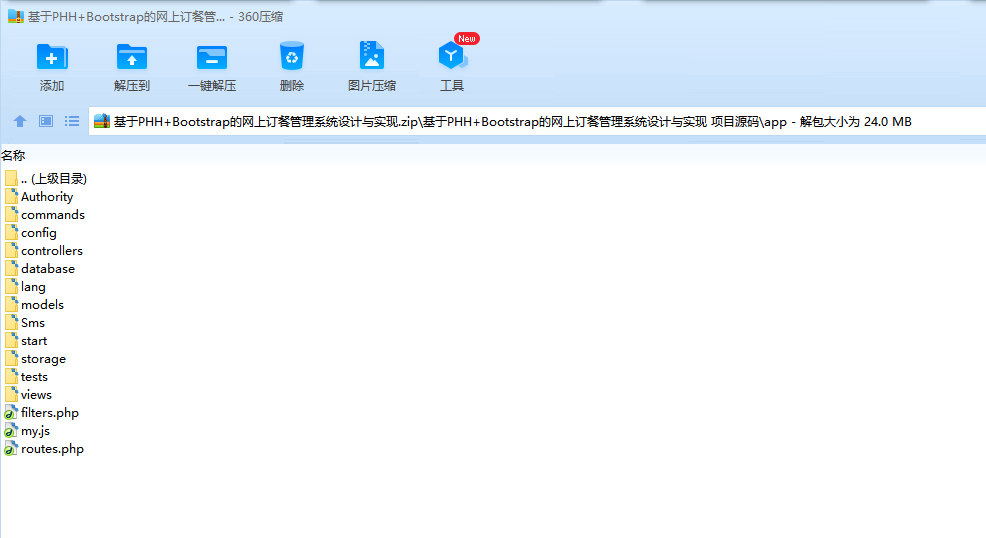Click the folder icon beside start

point(11,340)
